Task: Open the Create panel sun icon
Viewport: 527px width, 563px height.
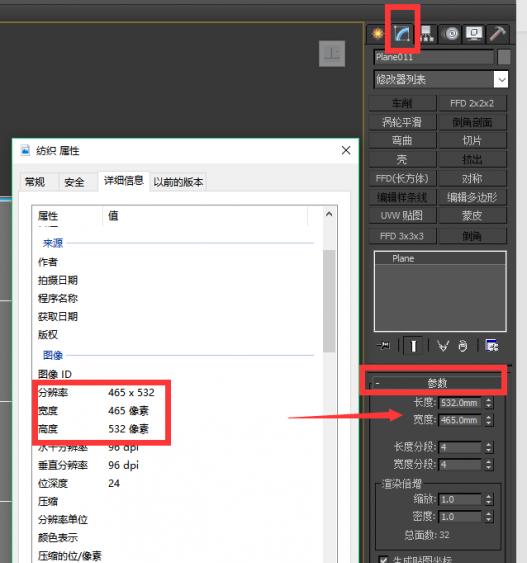Action: (x=377, y=34)
